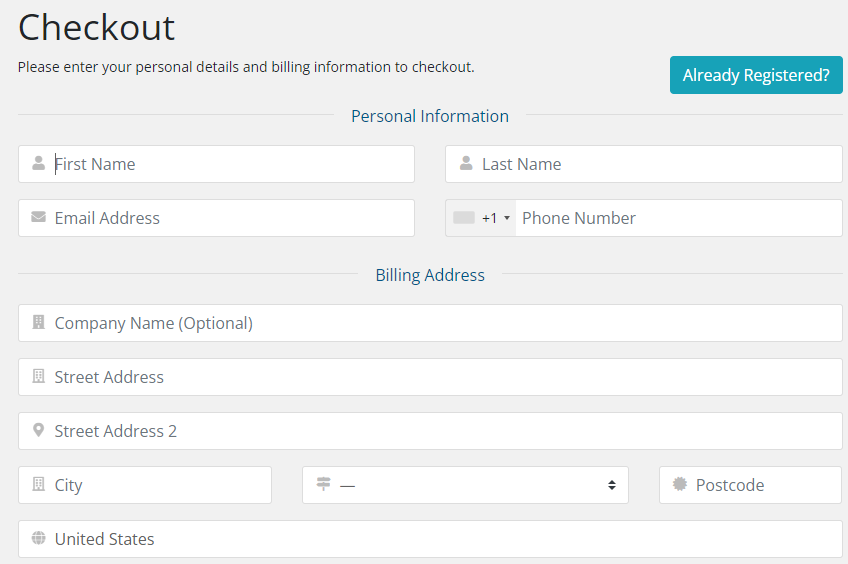Focus the First Name input field

pos(230,164)
